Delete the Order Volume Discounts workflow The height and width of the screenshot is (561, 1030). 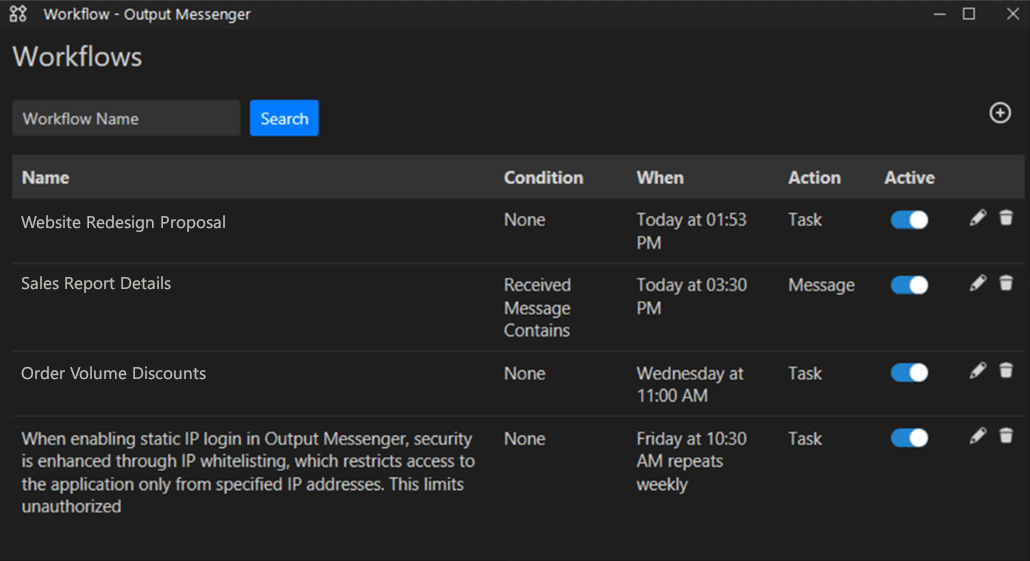pyautogui.click(x=1006, y=370)
